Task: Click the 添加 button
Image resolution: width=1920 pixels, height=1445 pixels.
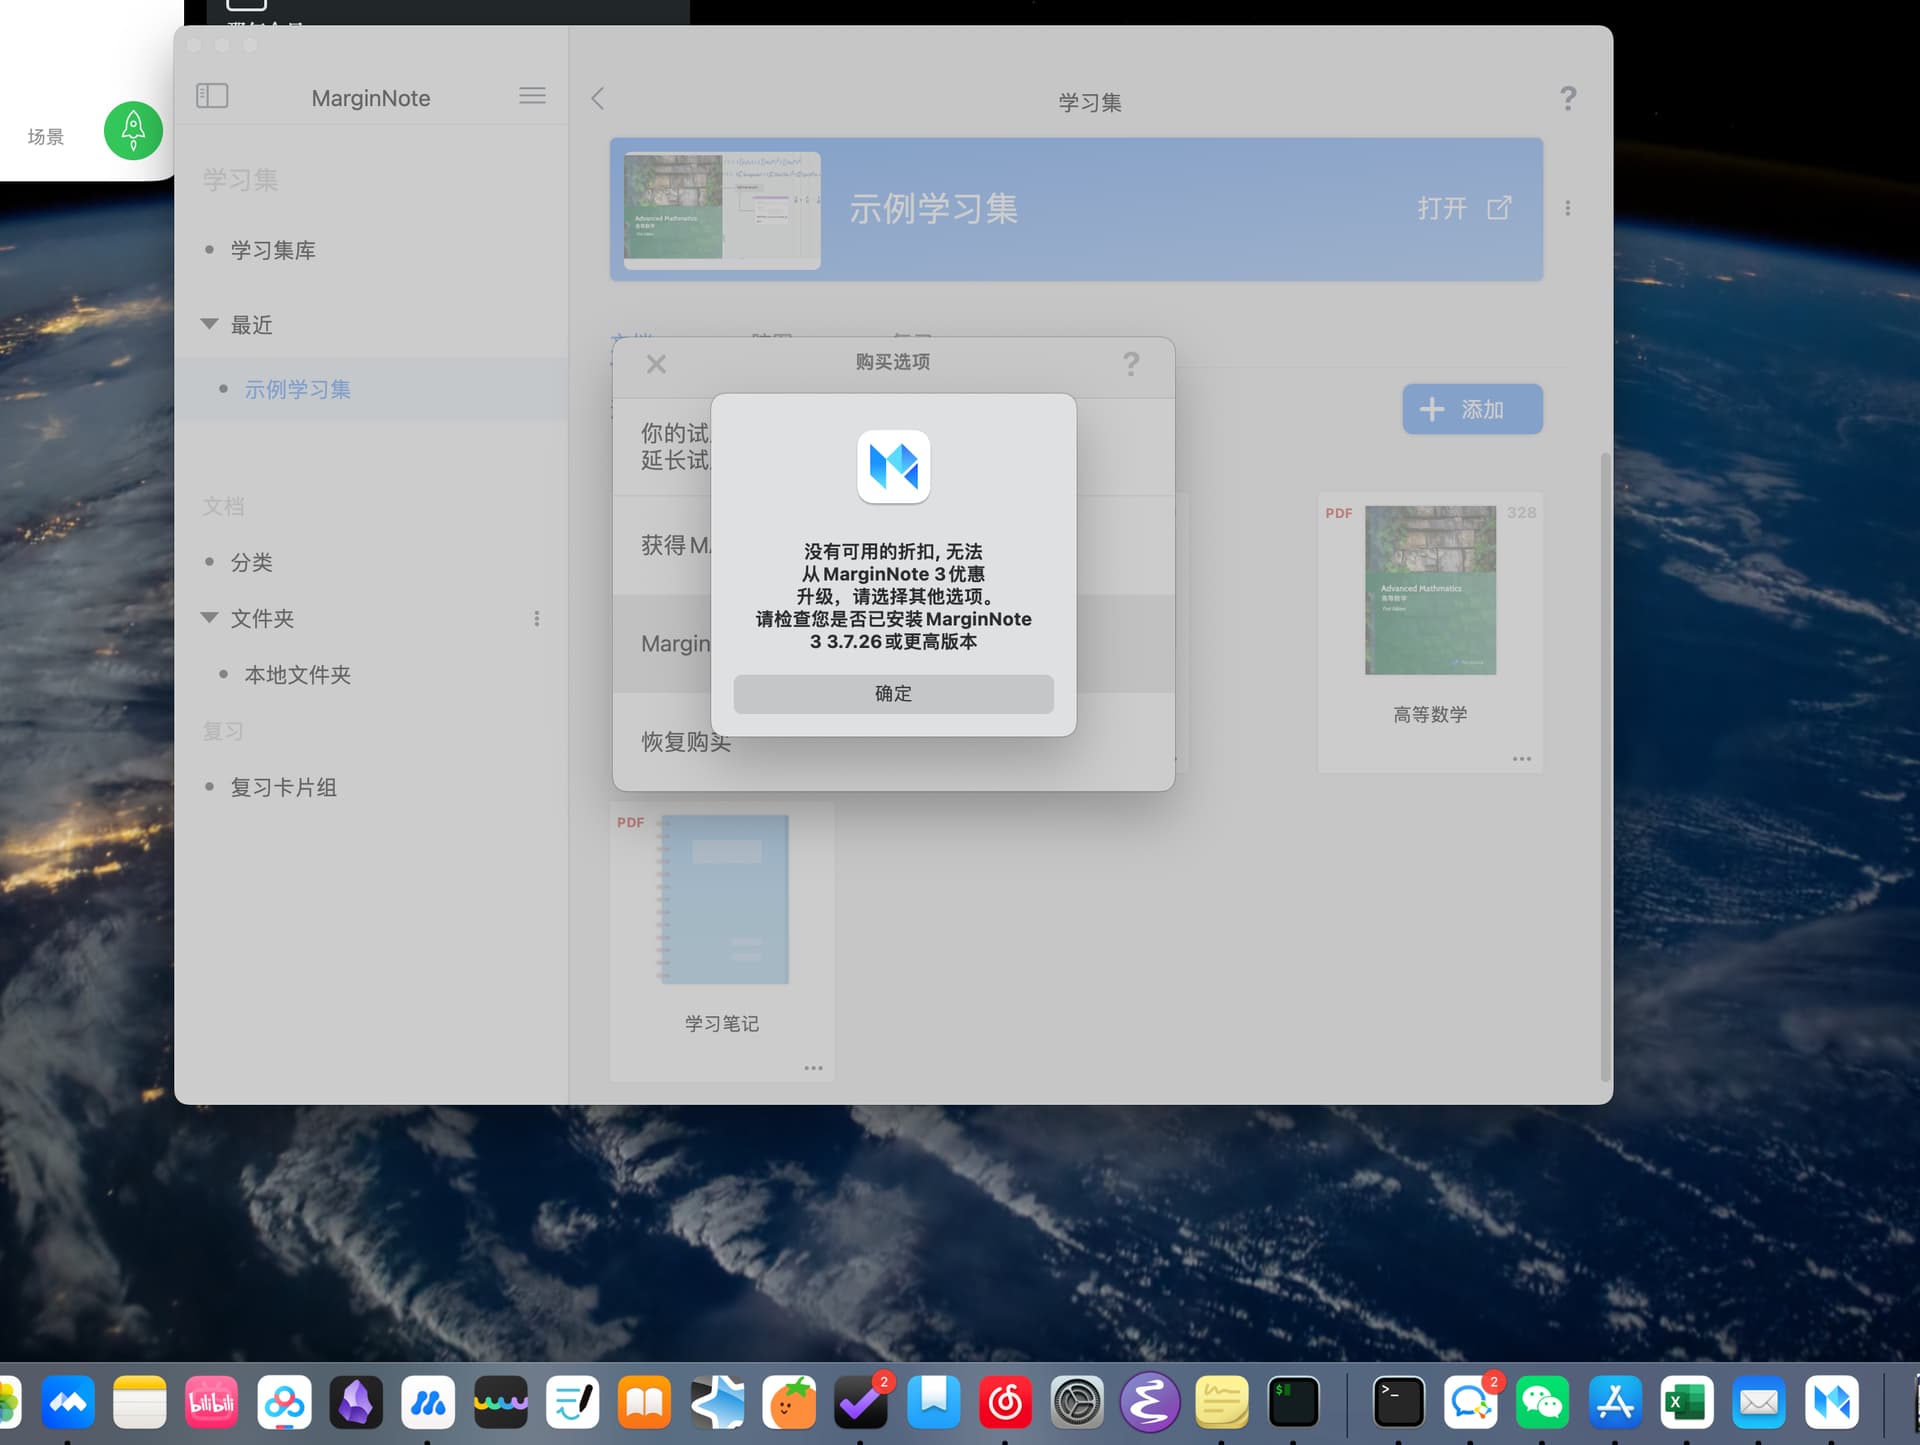Action: [x=1472, y=409]
